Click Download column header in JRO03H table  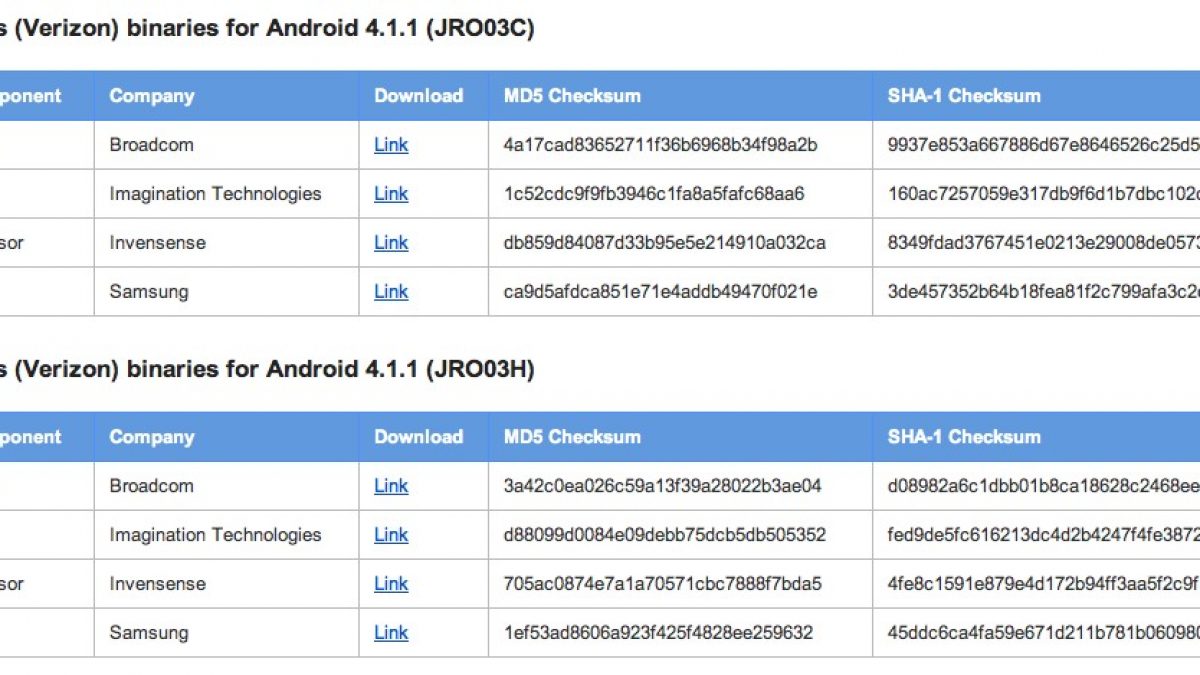point(418,437)
